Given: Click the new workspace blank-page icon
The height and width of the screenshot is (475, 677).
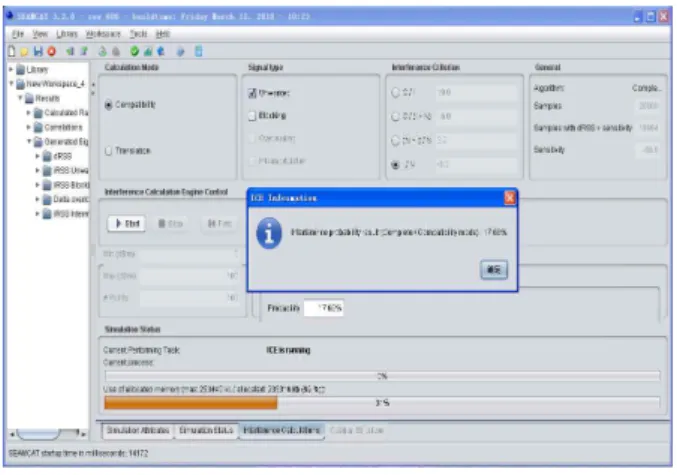Looking at the screenshot, I should tap(12, 51).
